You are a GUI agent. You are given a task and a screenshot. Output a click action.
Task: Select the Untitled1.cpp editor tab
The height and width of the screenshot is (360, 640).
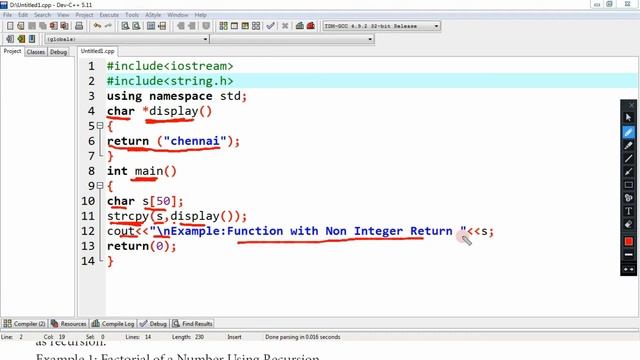(x=97, y=51)
